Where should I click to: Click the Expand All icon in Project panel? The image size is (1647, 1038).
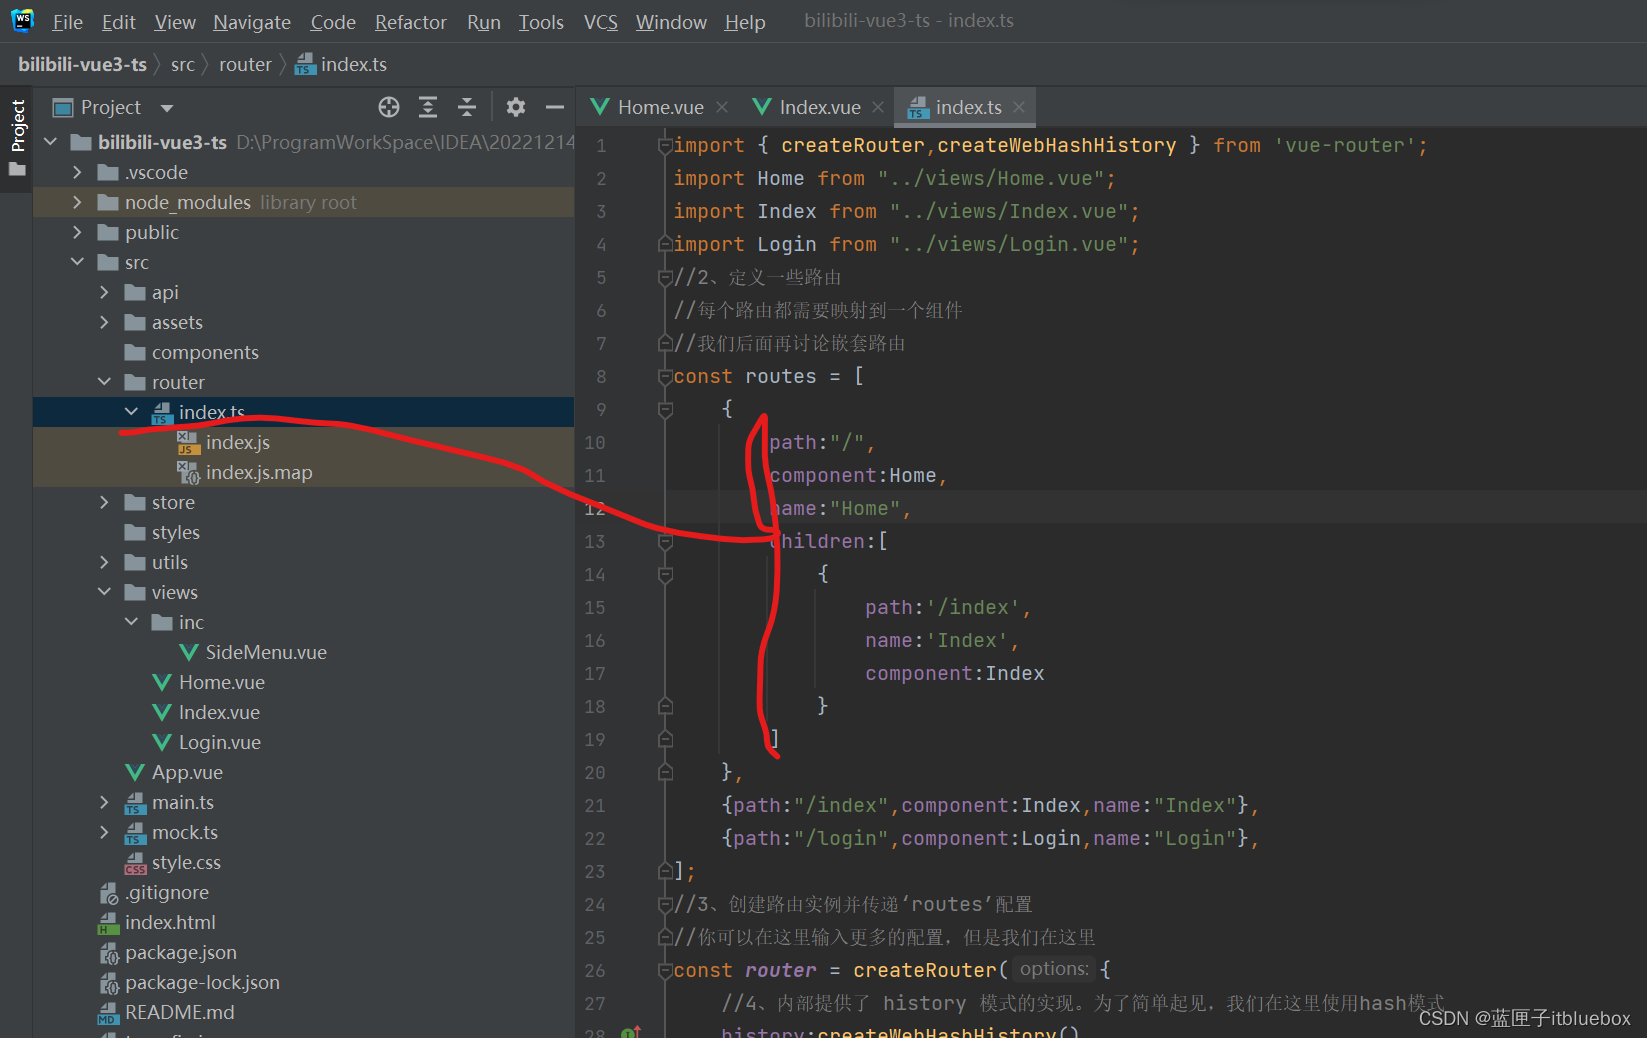(428, 107)
